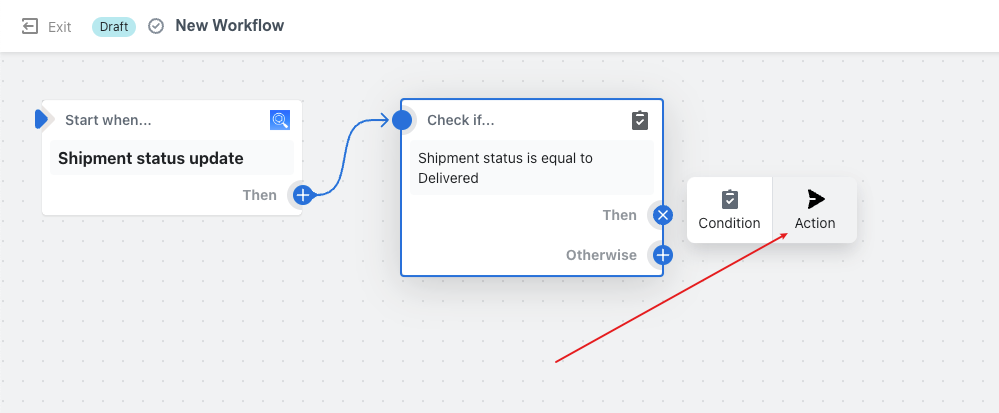This screenshot has width=999, height=413.
Task: Choose Condition from the step popup
Action: 729,210
